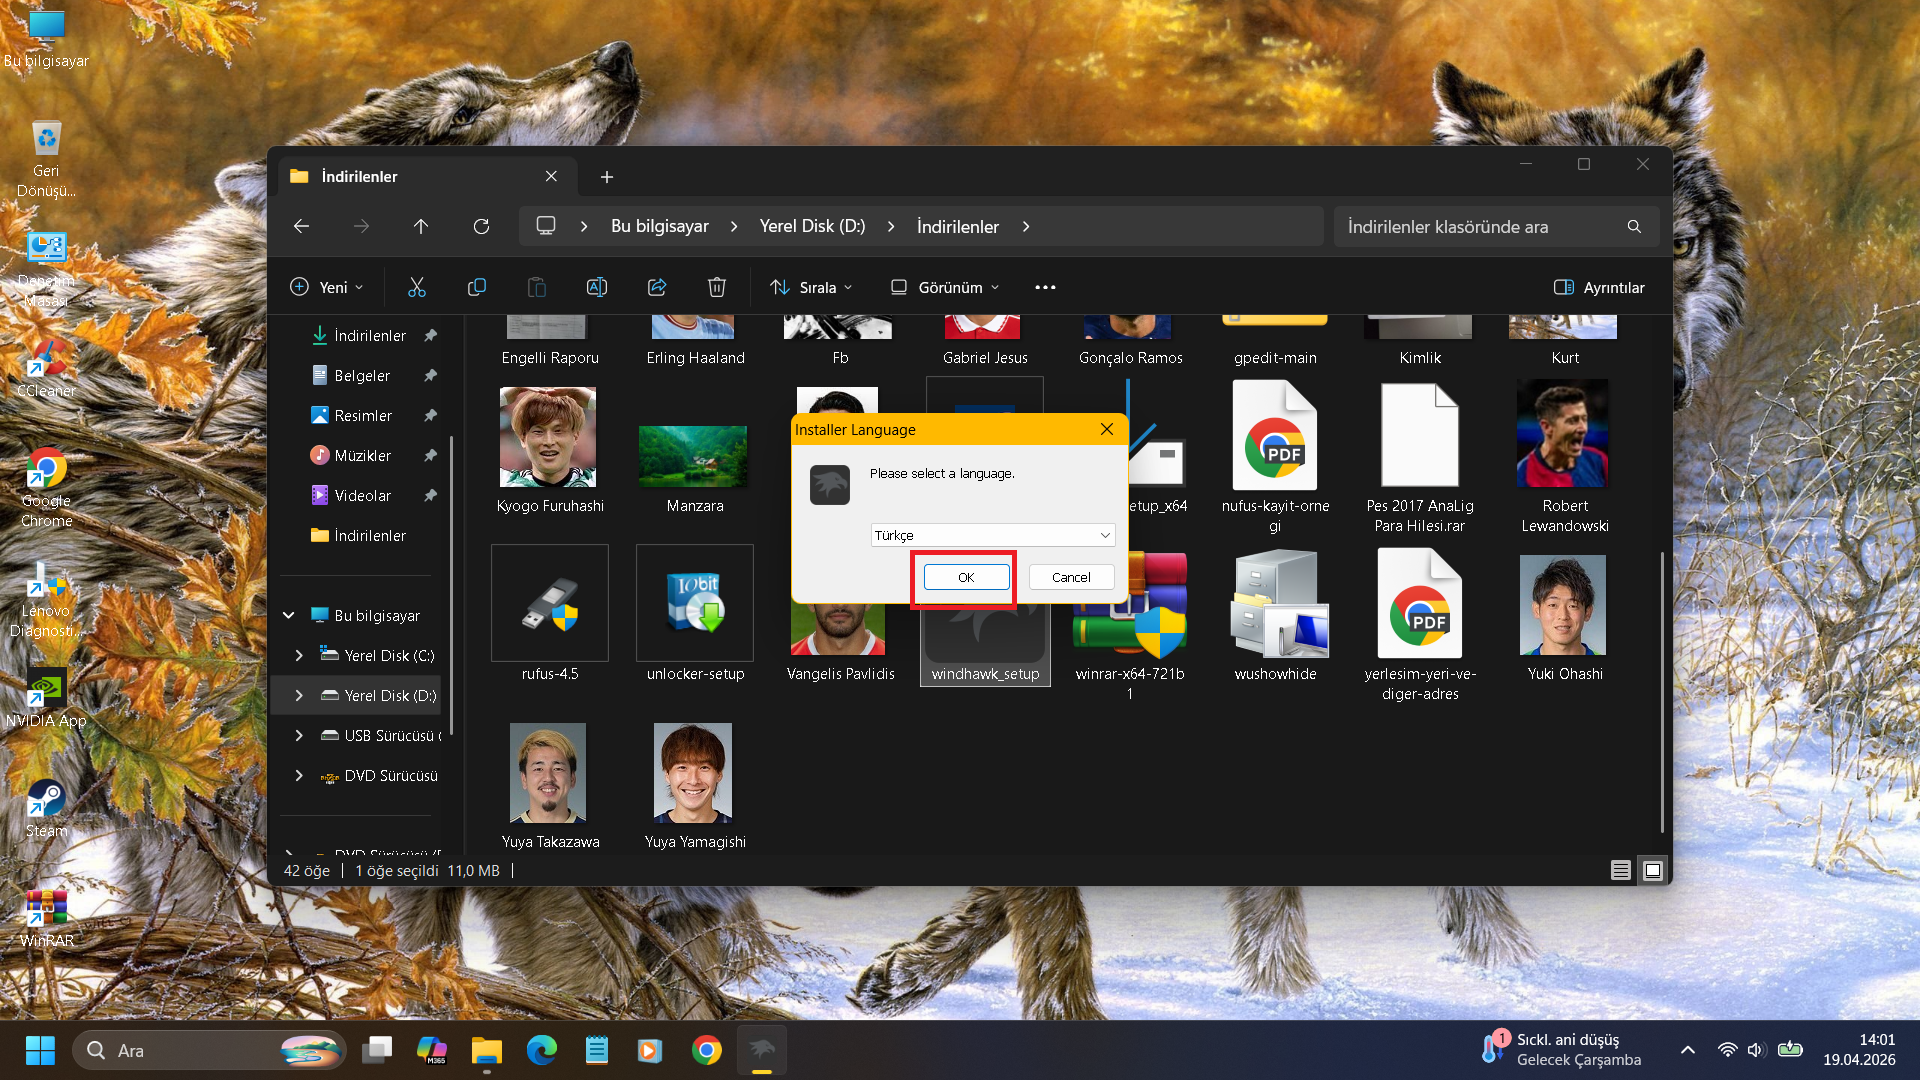Open Microsoft Edge from taskbar
Viewport: 1920px width, 1080px height.
542,1050
